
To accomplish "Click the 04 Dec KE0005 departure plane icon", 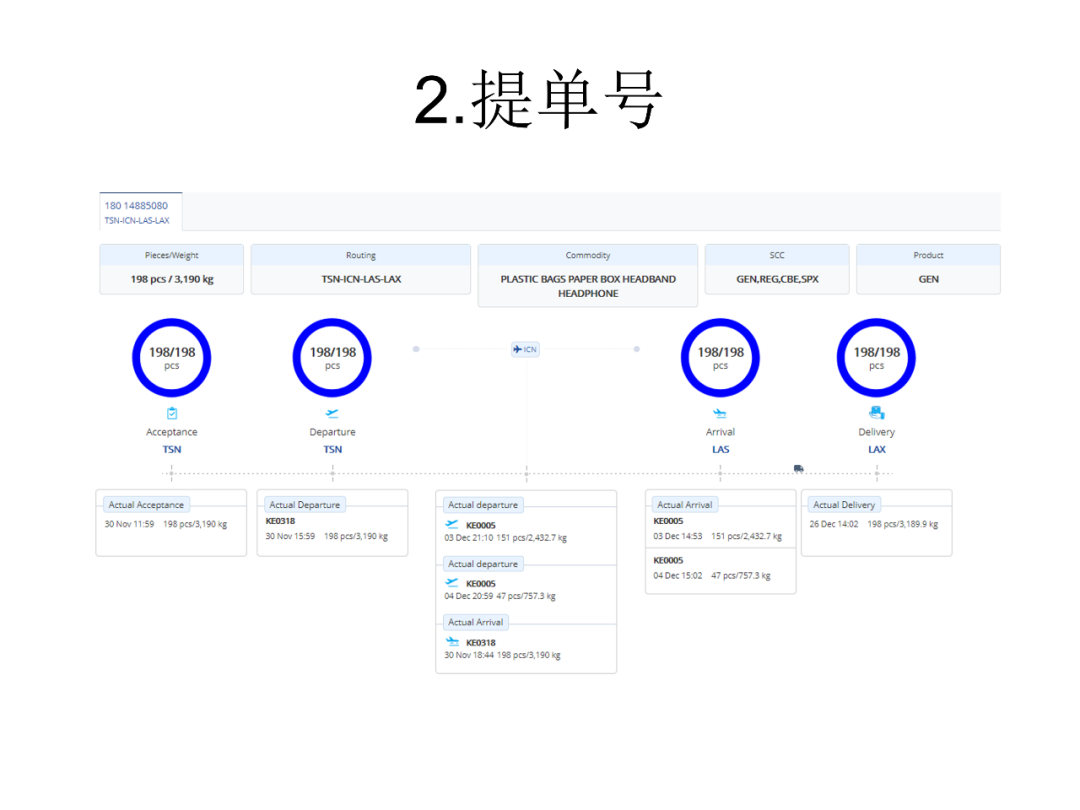I will (452, 583).
